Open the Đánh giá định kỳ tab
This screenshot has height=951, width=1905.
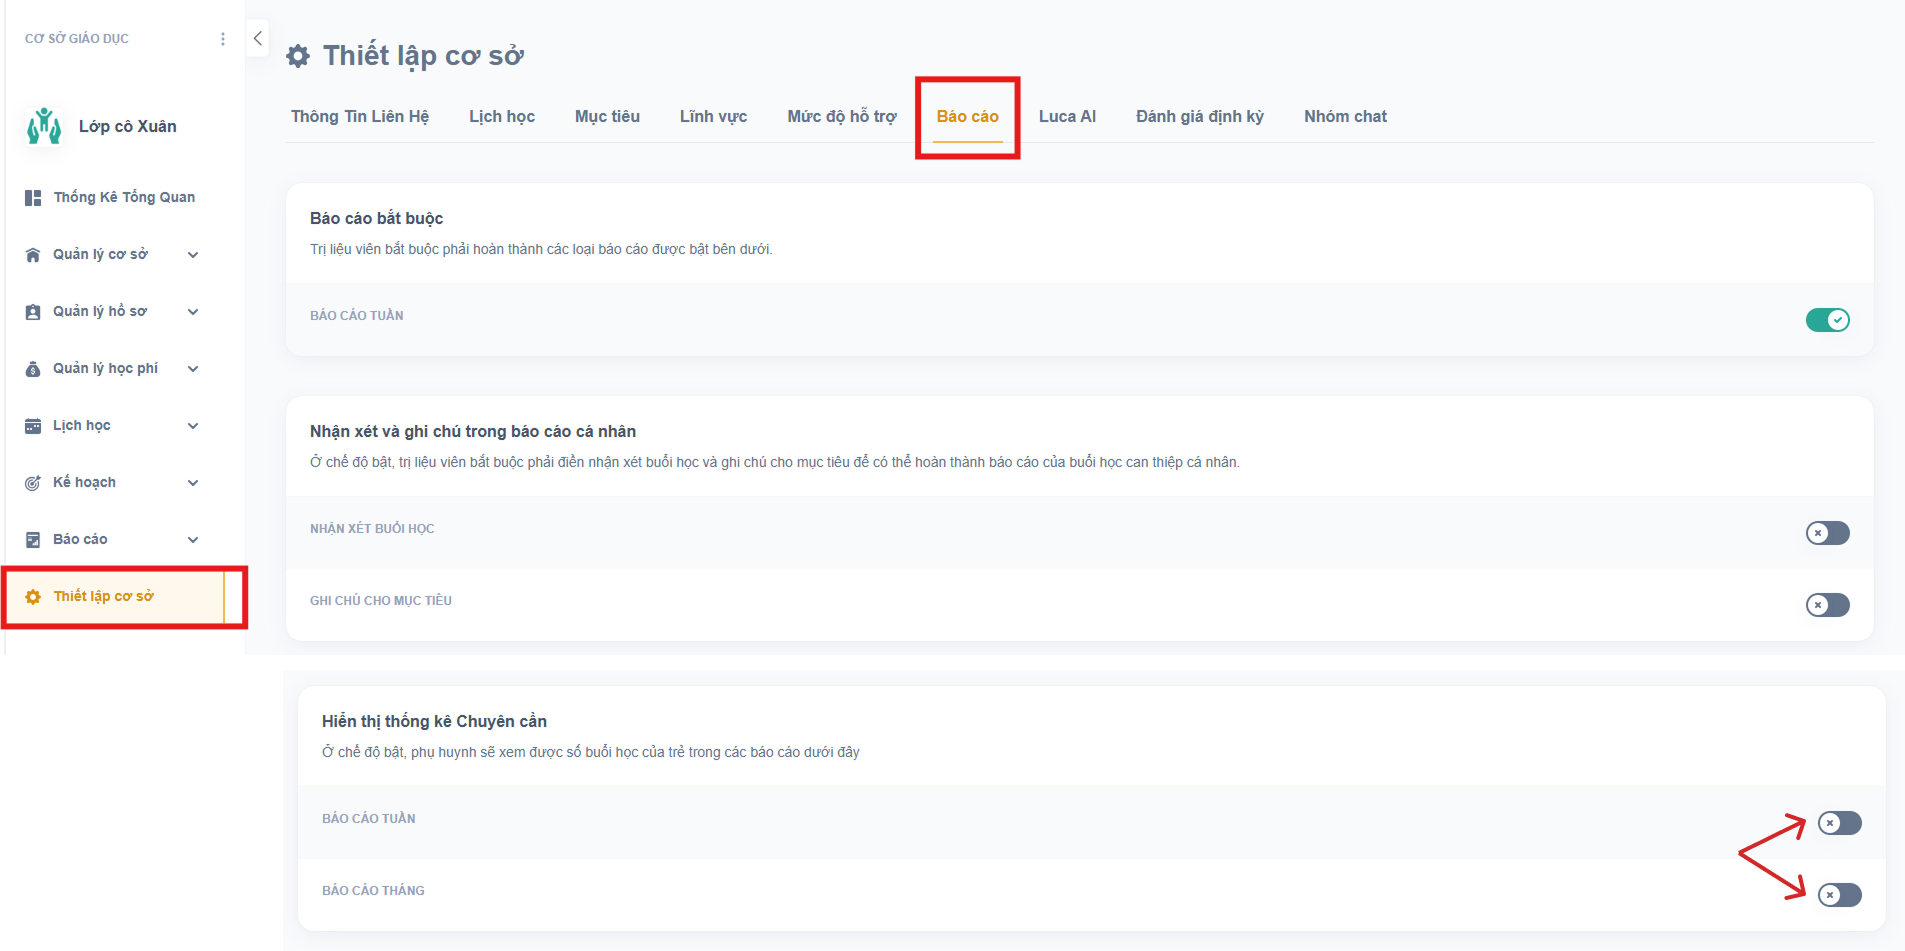click(x=1199, y=117)
